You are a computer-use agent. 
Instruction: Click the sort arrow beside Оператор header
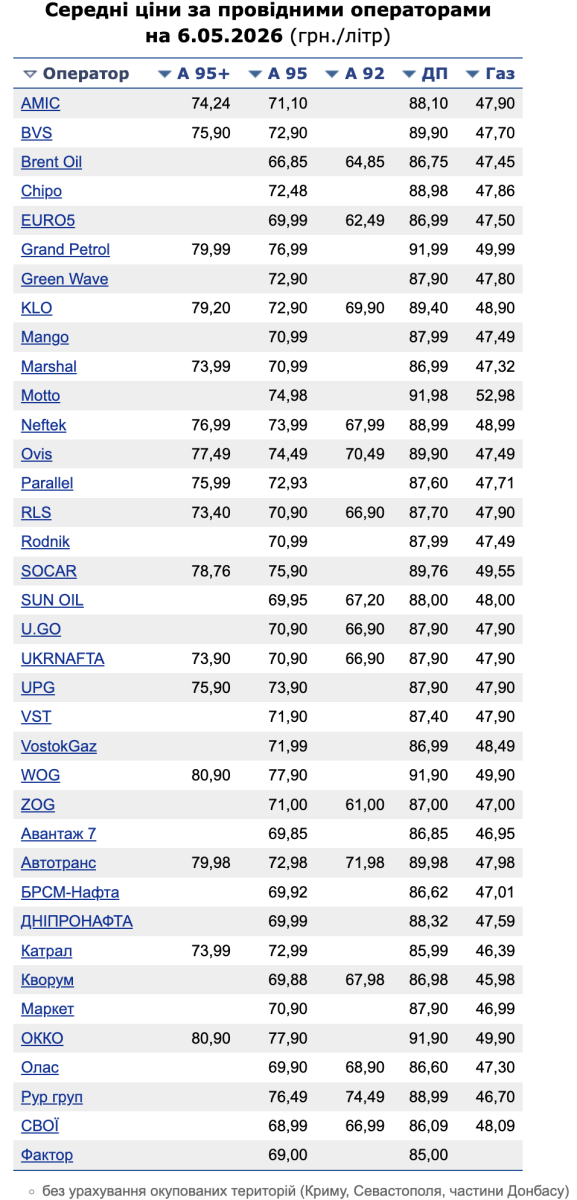30,74
